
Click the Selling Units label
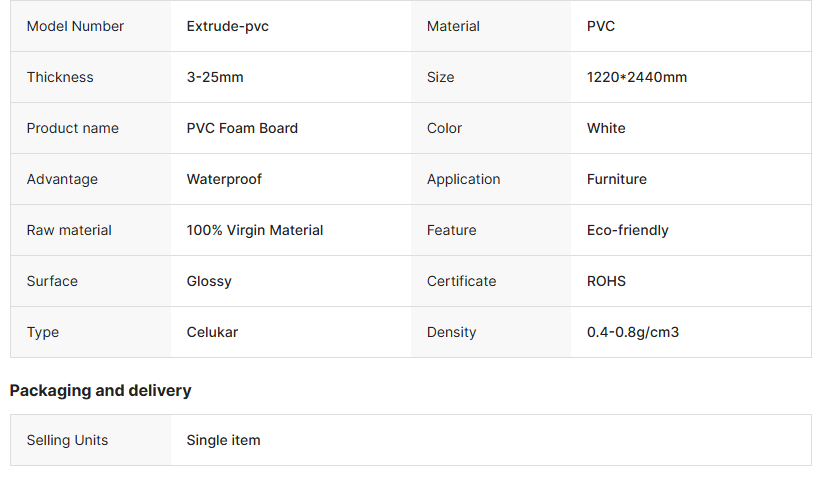point(67,440)
